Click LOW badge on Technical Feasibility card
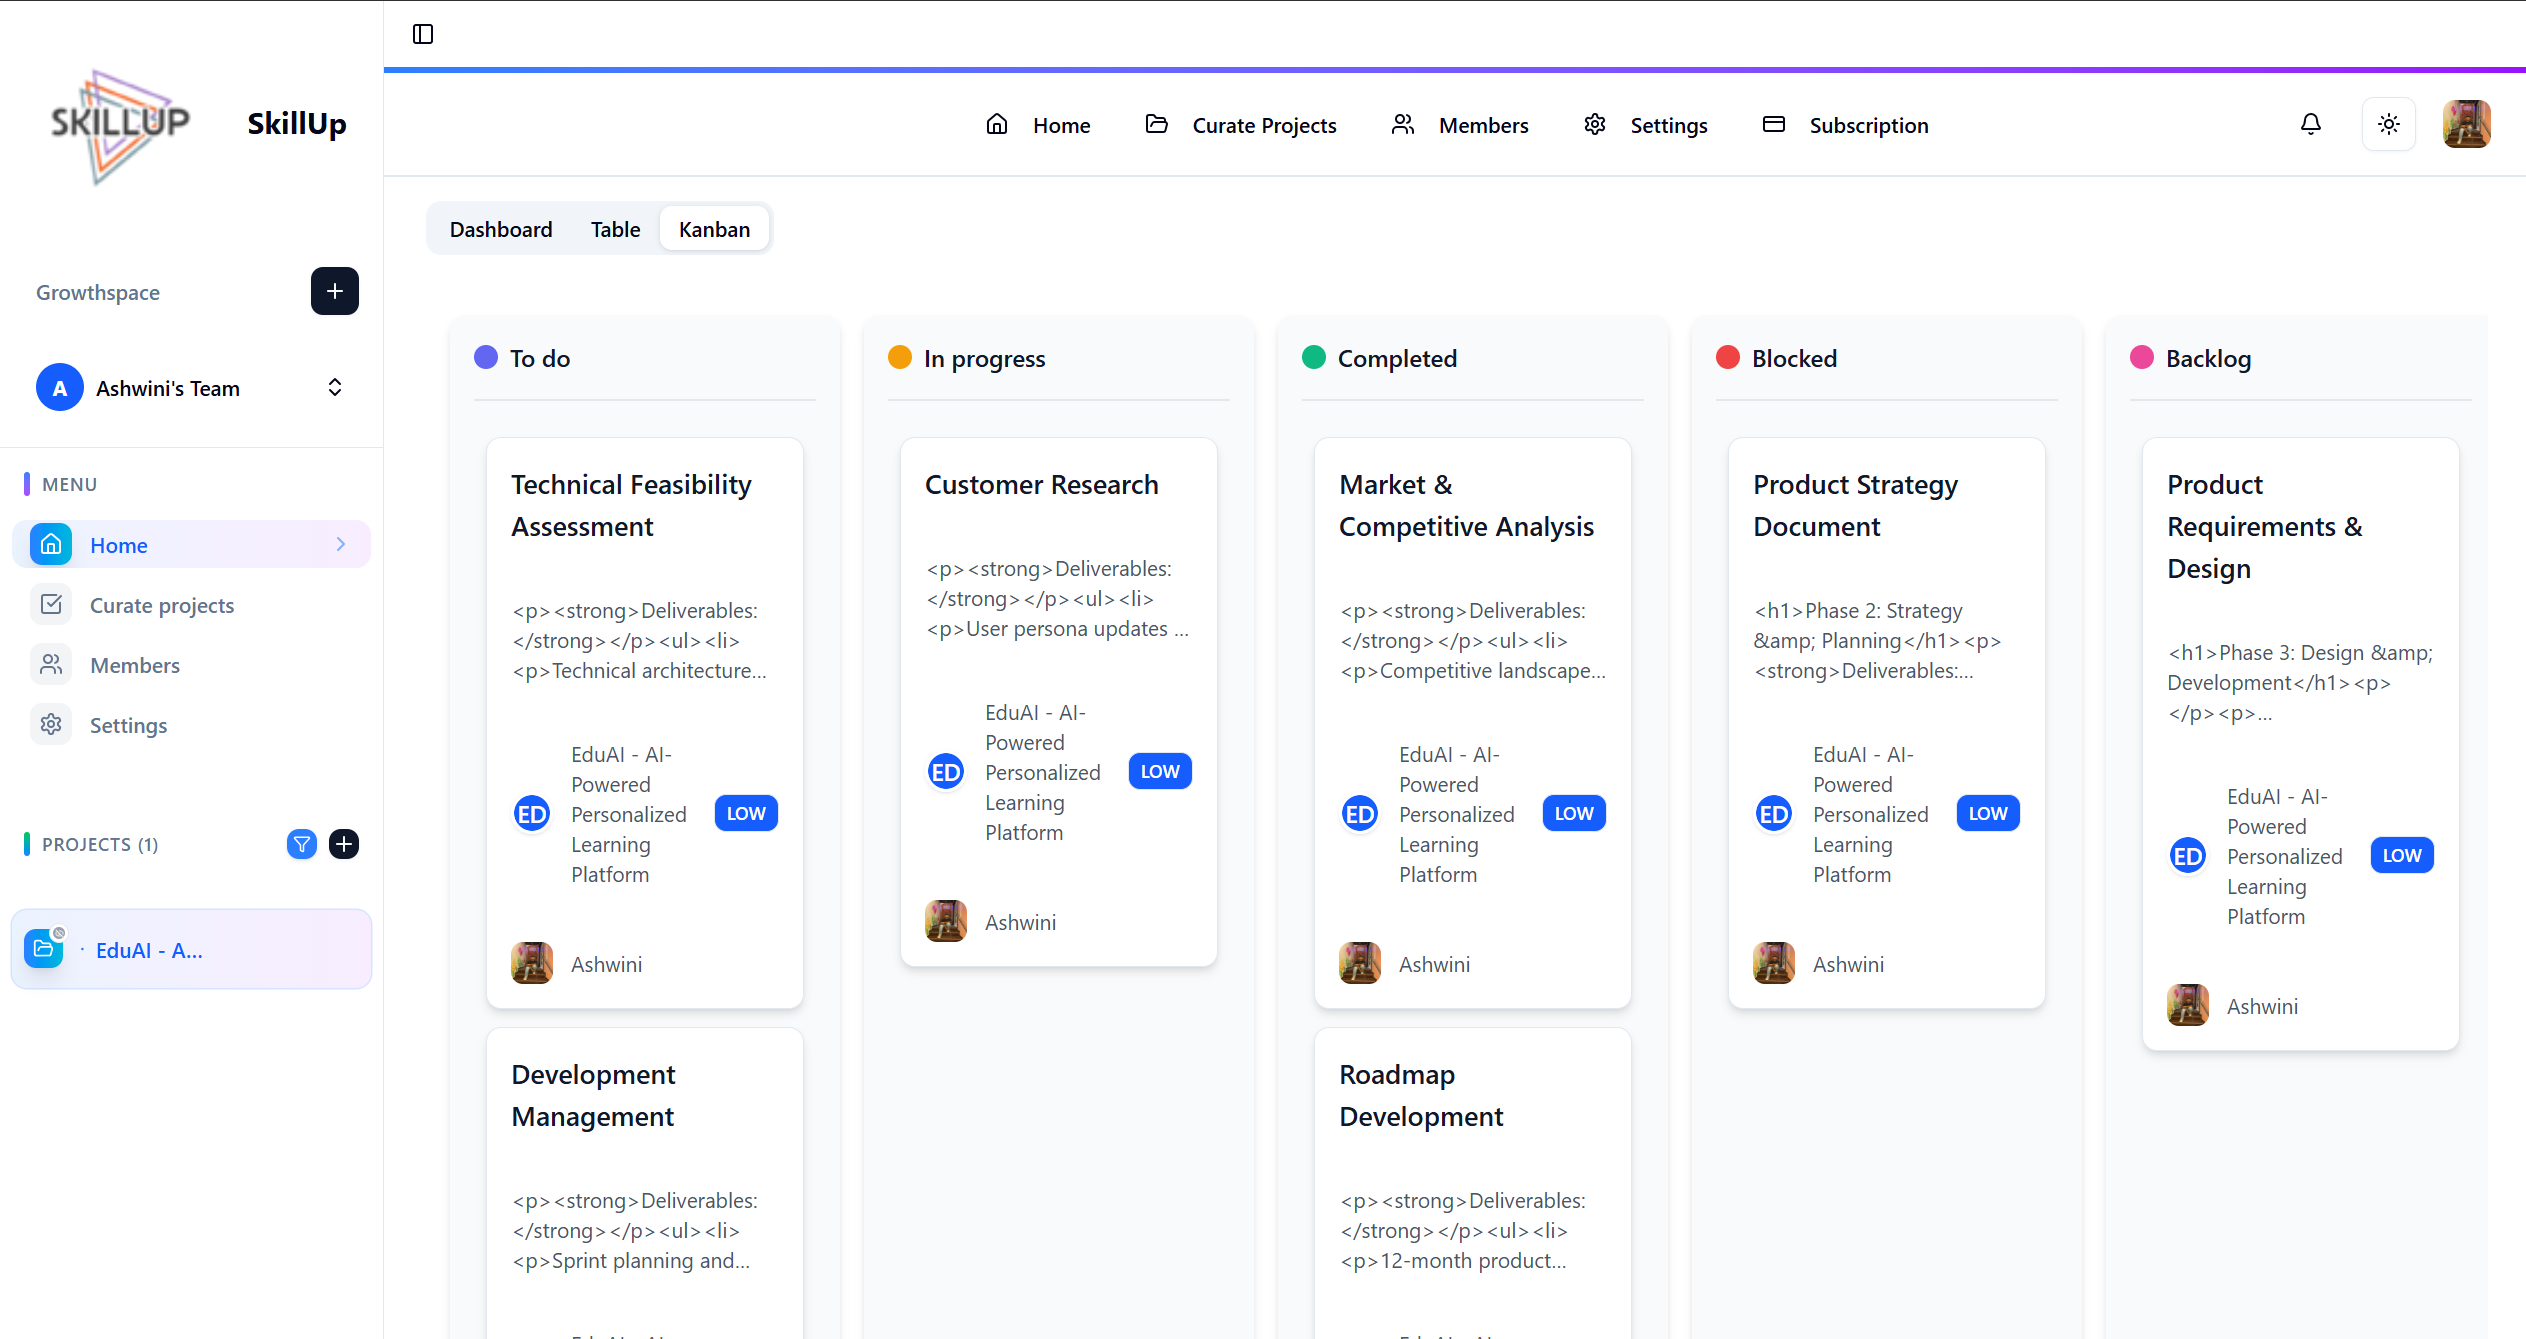Screen dimensions: 2526x1339 746,813
